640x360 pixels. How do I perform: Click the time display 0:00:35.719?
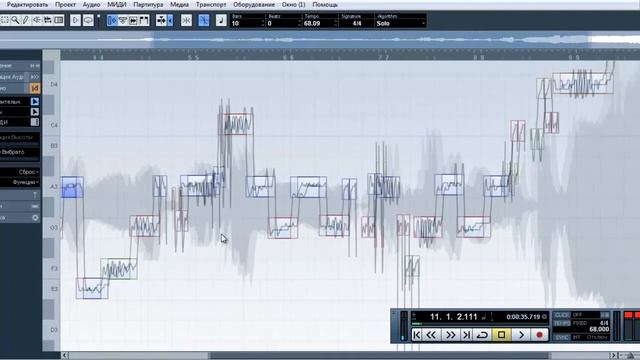point(523,317)
